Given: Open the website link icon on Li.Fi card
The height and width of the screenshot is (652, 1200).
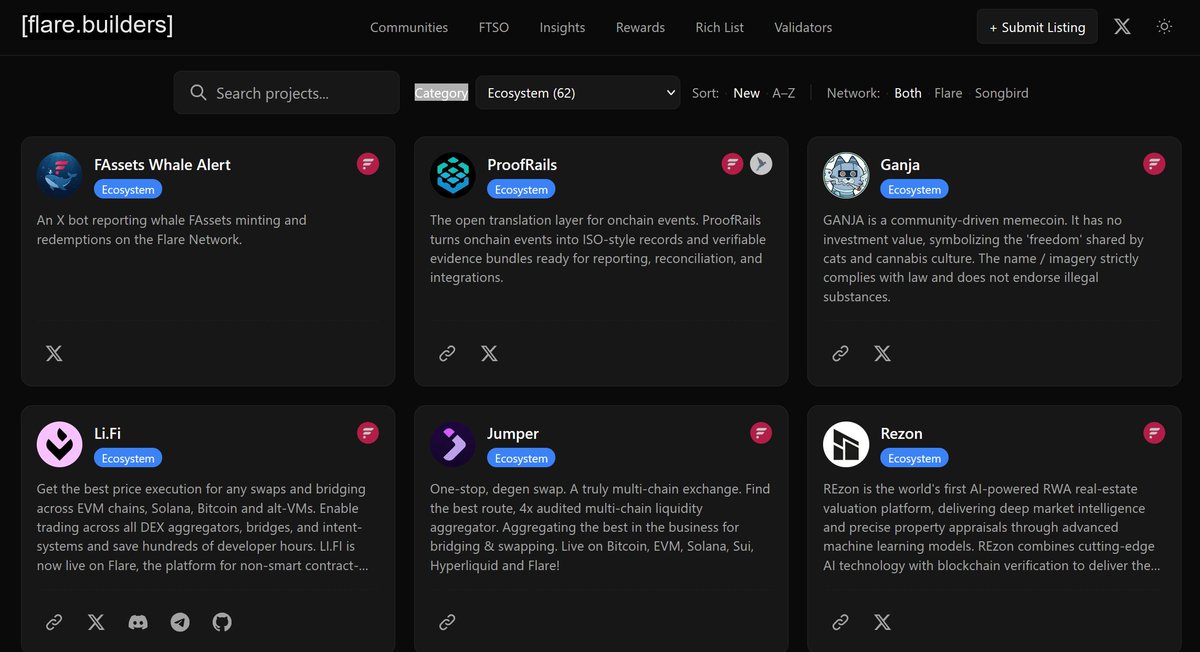Looking at the screenshot, I should tap(54, 622).
